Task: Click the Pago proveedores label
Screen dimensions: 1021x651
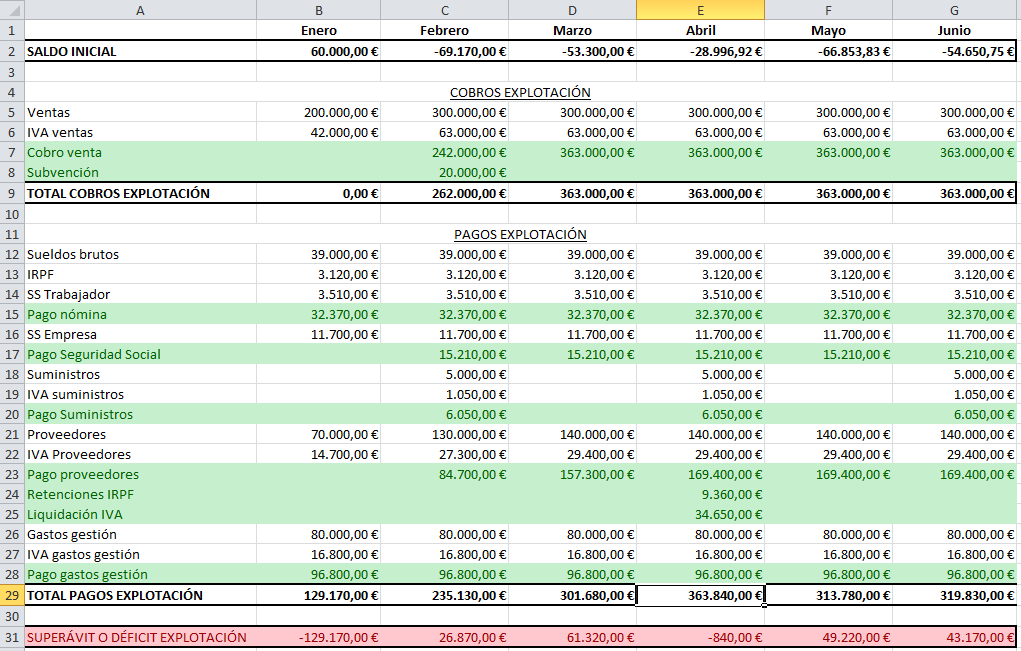Action: point(83,475)
